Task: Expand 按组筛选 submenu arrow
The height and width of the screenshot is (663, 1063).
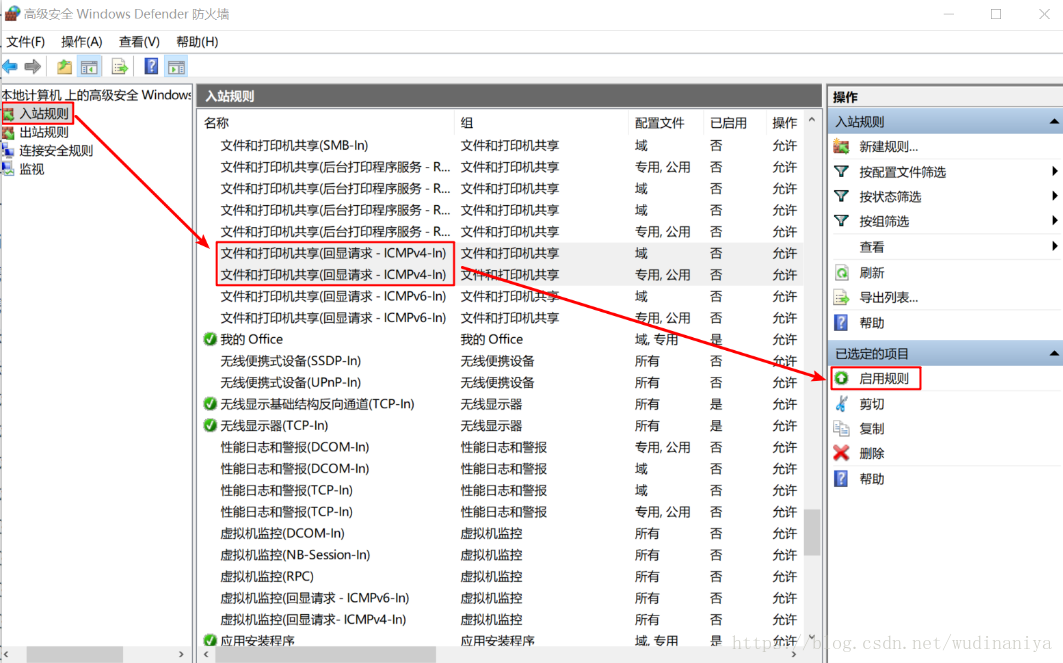Action: point(1054,220)
